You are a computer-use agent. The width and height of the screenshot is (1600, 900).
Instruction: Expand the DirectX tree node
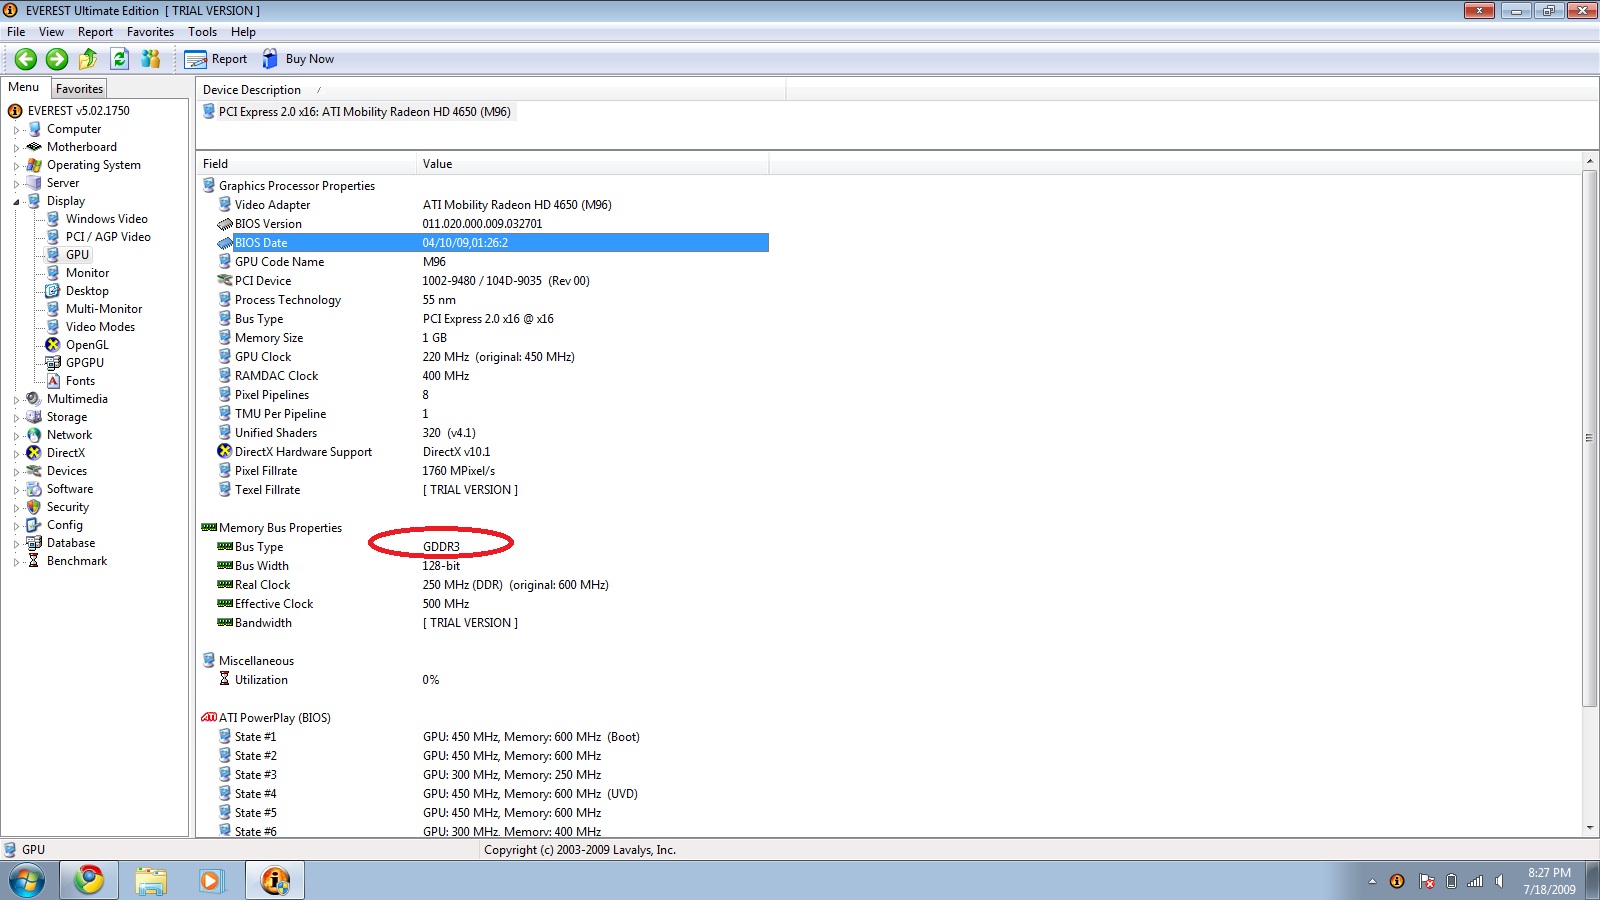point(16,454)
